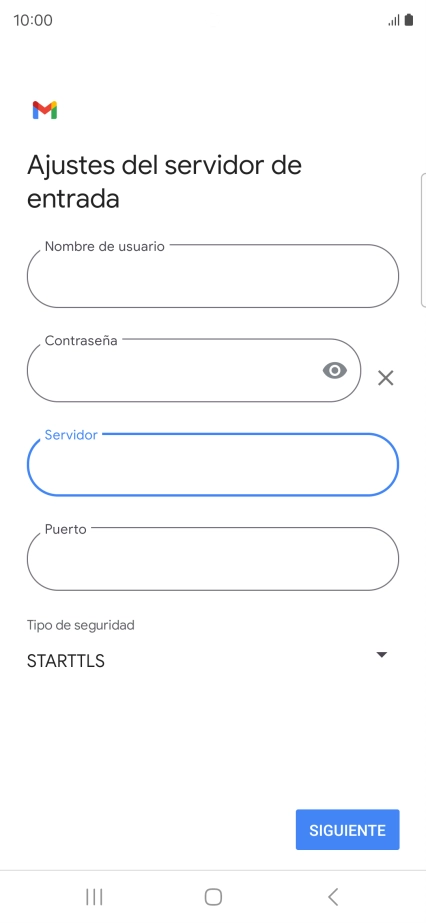This screenshot has width=426, height=923.
Task: Tap the Gmail logo icon
Action: coord(45,110)
